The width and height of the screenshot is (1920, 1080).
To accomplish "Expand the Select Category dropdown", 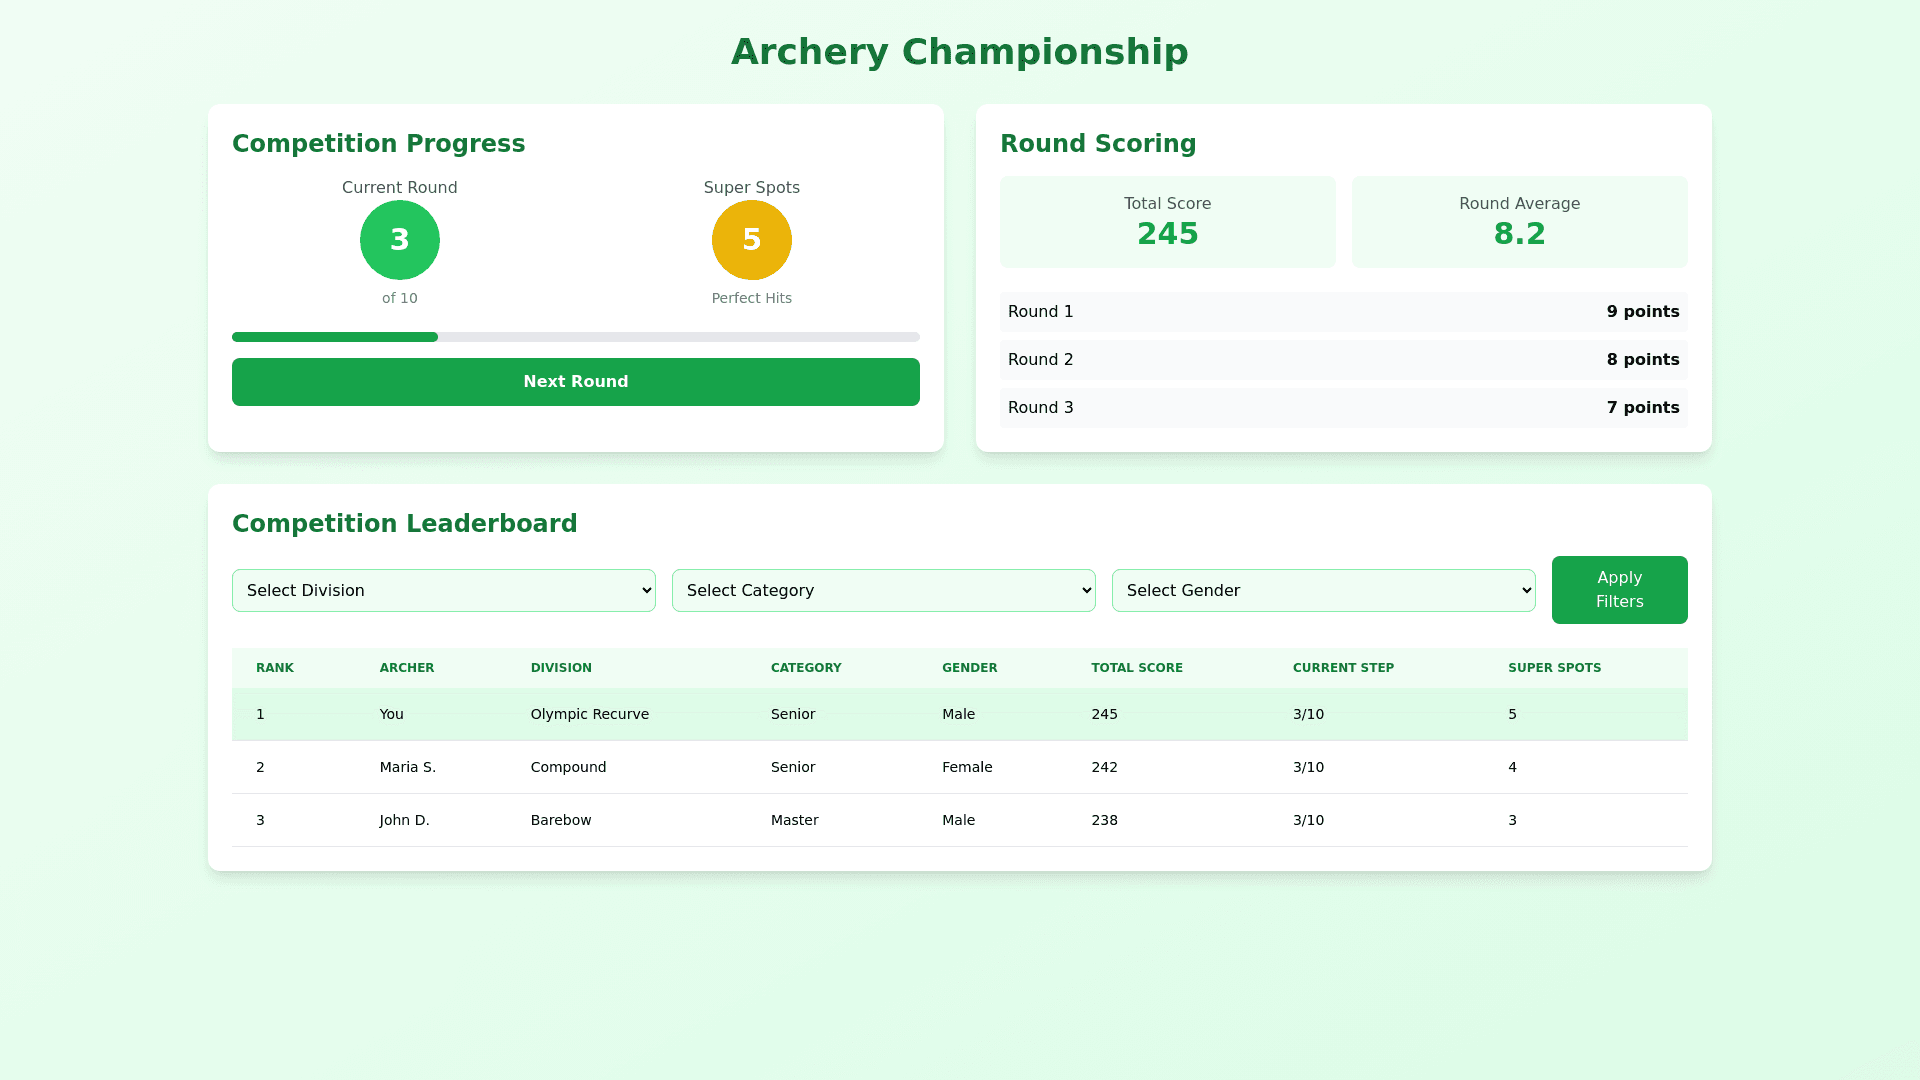I will [883, 590].
